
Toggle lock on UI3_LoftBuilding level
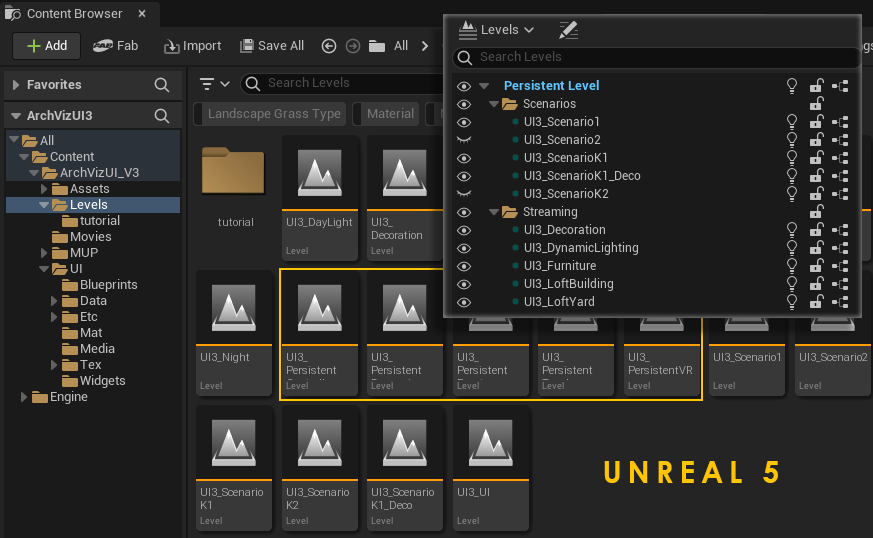point(816,283)
